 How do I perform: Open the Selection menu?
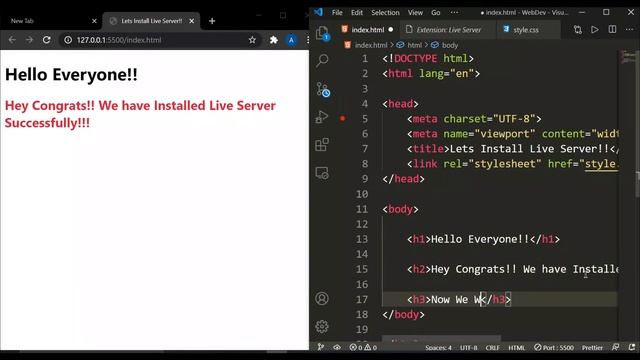click(385, 13)
